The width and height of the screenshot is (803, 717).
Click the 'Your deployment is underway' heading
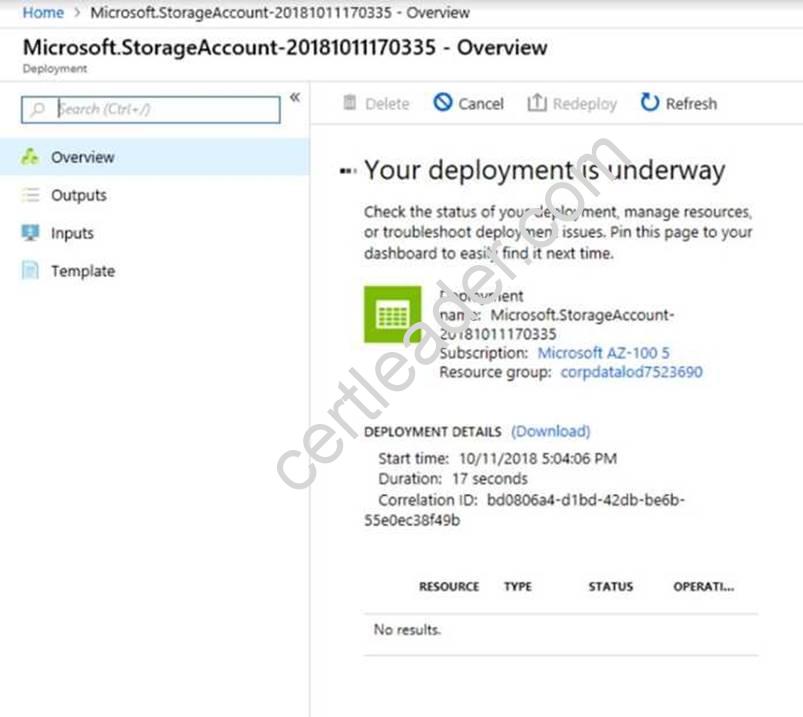point(544,170)
